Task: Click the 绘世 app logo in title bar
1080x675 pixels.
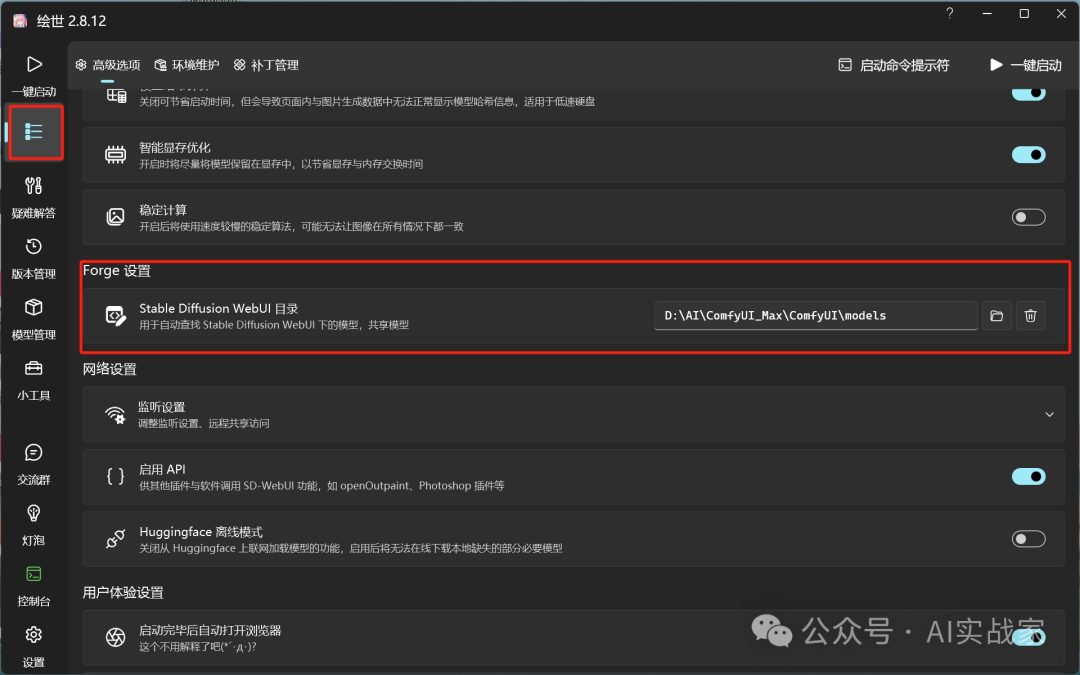Action: click(20, 21)
